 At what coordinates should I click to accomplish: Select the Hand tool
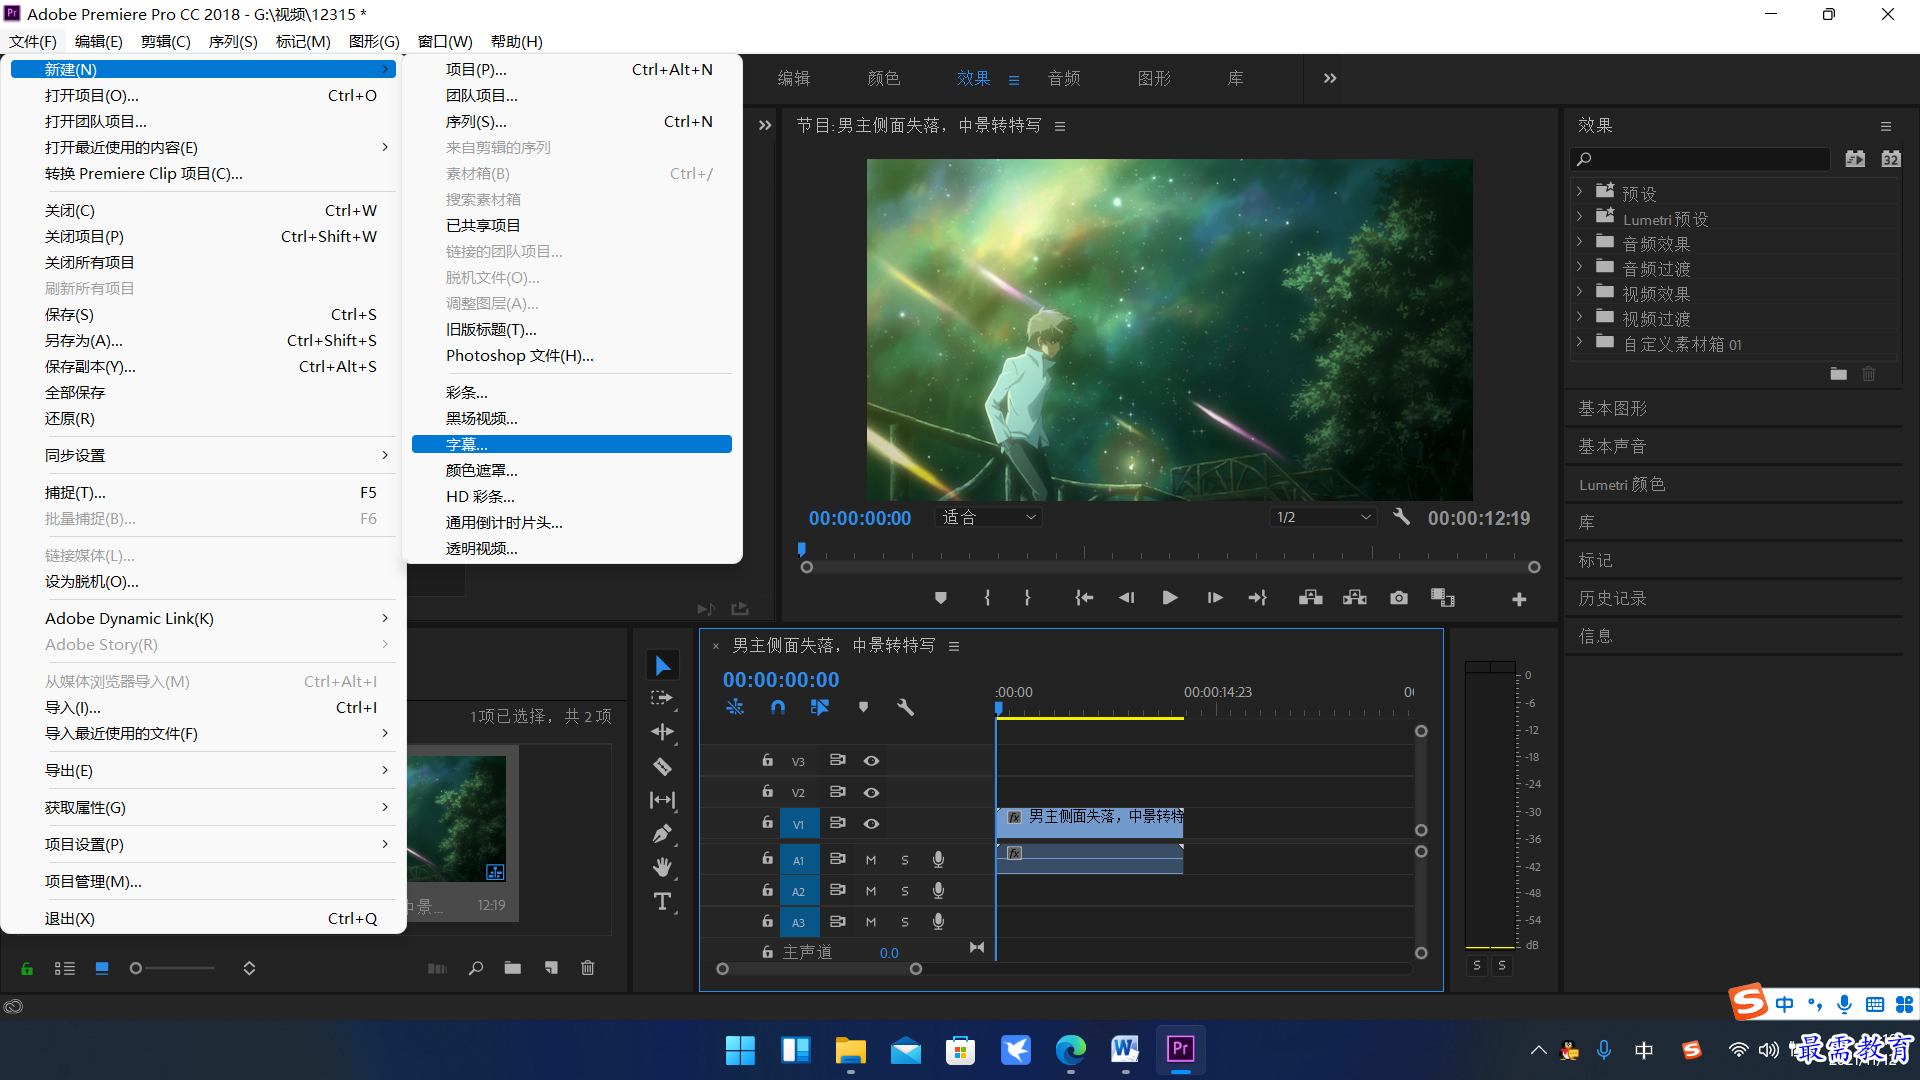662,867
